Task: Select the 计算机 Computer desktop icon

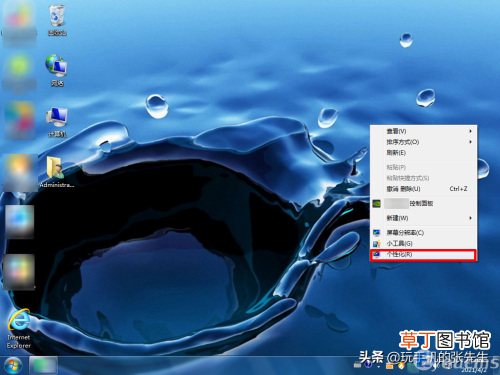Action: 57,122
